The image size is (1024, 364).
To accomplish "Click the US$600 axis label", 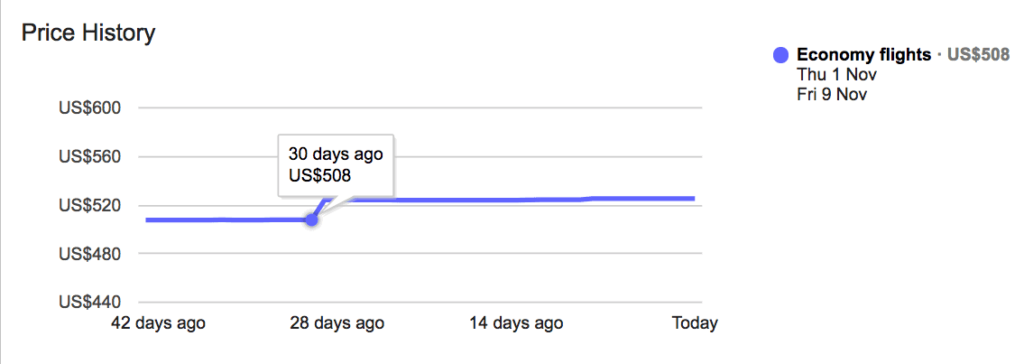I will [x=90, y=108].
